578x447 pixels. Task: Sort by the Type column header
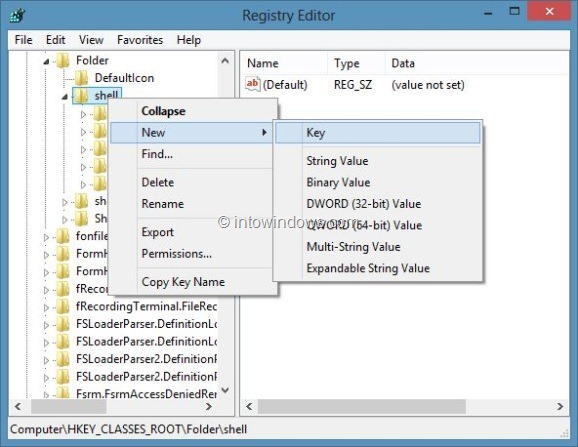pyautogui.click(x=356, y=63)
